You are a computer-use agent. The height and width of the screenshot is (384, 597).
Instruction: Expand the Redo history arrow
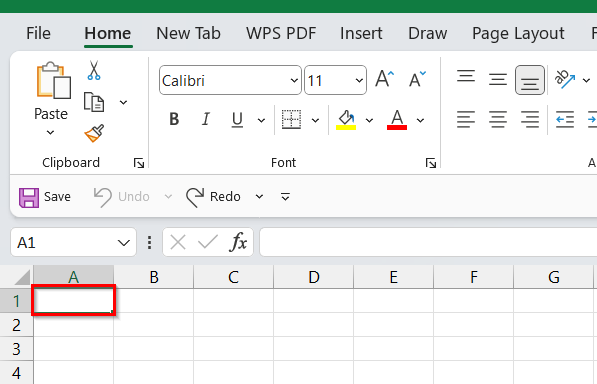point(259,197)
